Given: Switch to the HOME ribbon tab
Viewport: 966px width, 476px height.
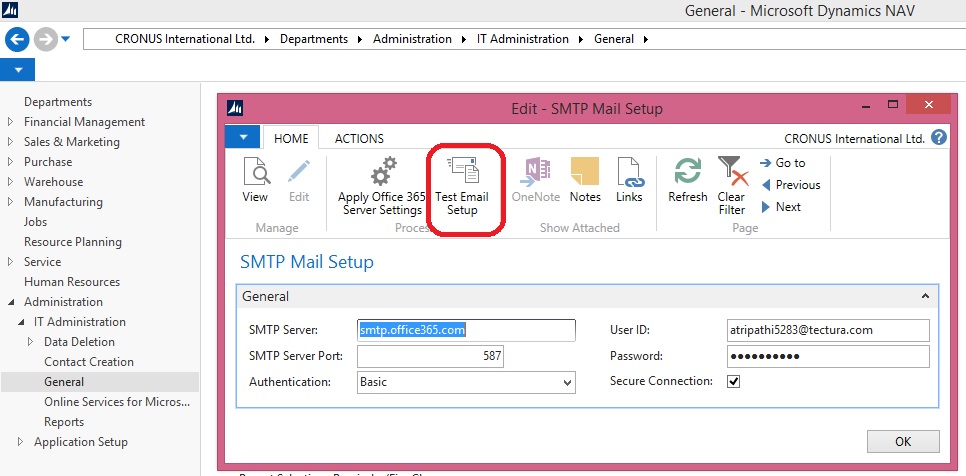Looking at the screenshot, I should pyautogui.click(x=291, y=139).
